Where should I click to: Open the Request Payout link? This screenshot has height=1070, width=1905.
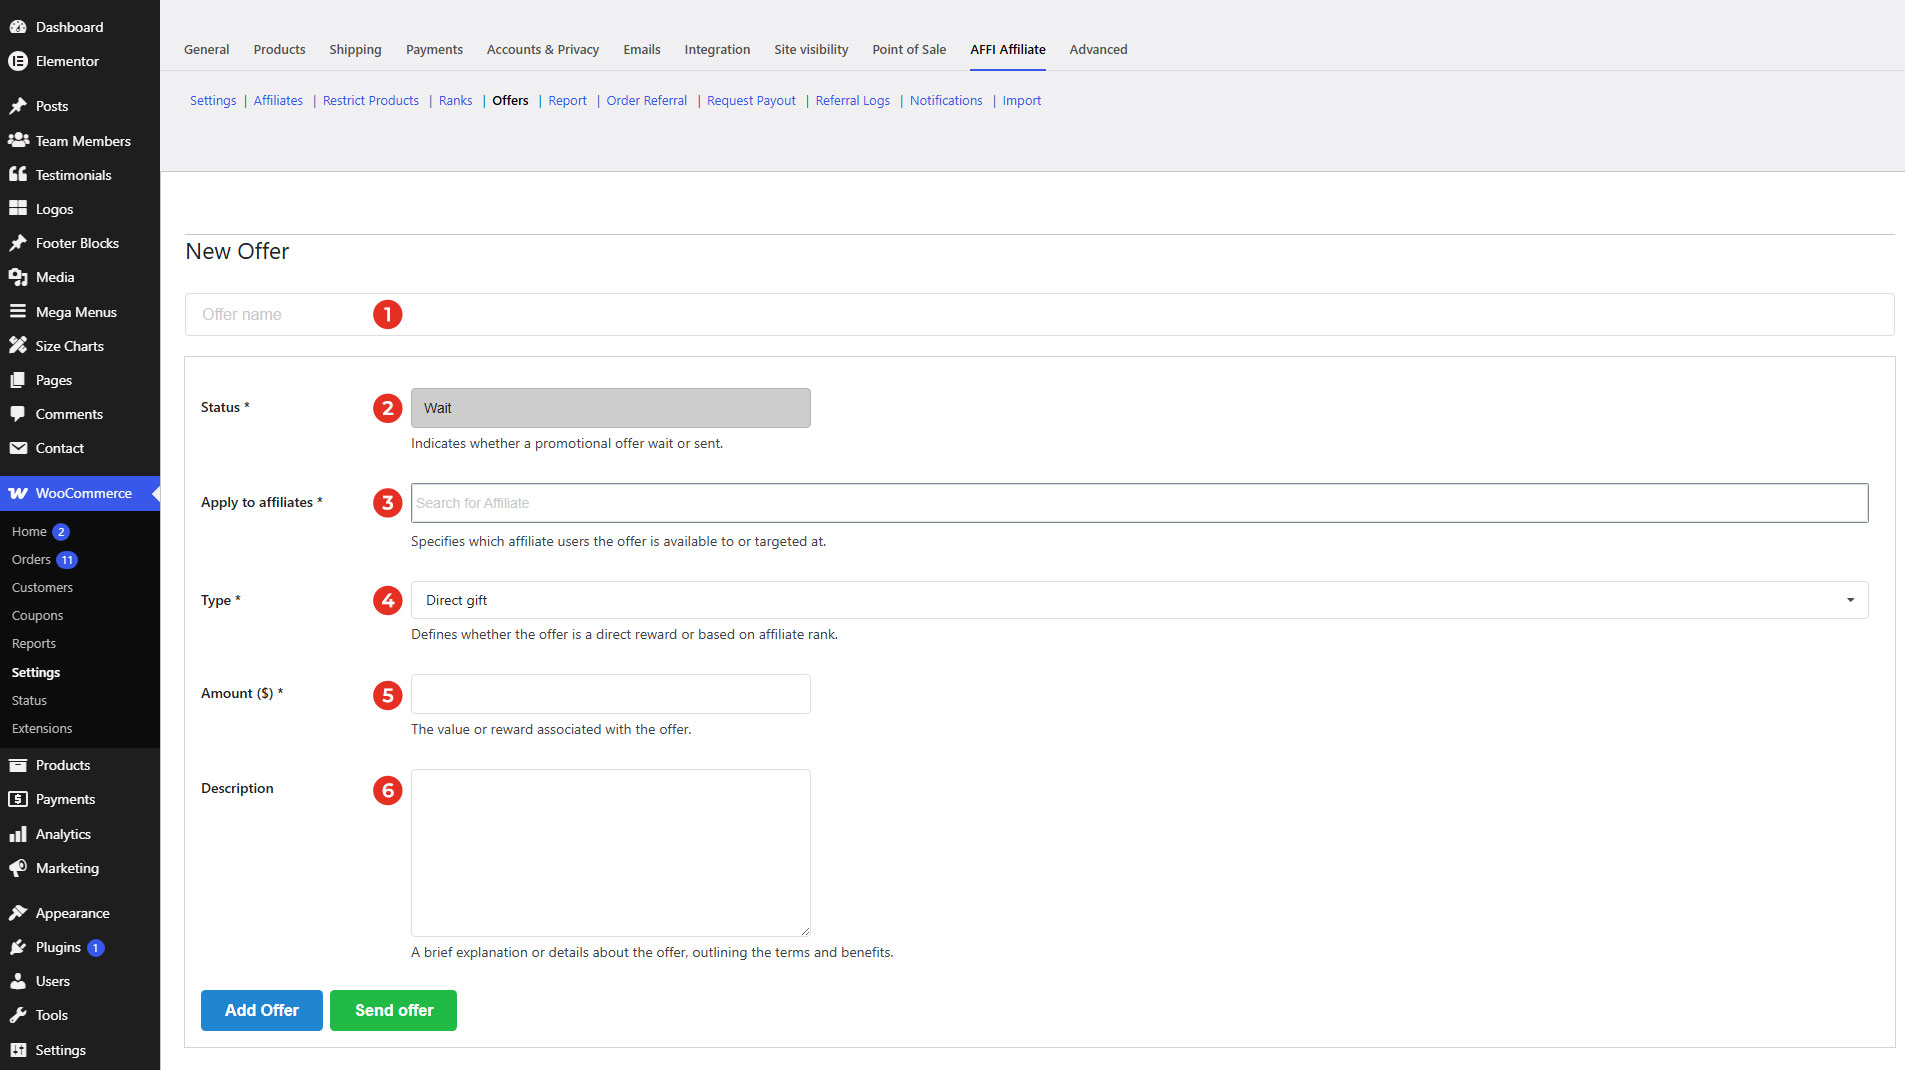coord(751,100)
